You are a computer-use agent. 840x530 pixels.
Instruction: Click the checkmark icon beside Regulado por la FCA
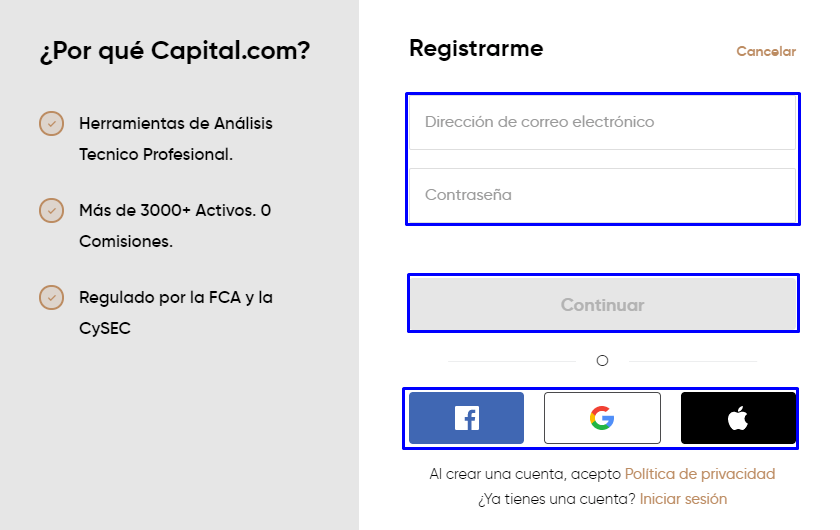tap(51, 298)
